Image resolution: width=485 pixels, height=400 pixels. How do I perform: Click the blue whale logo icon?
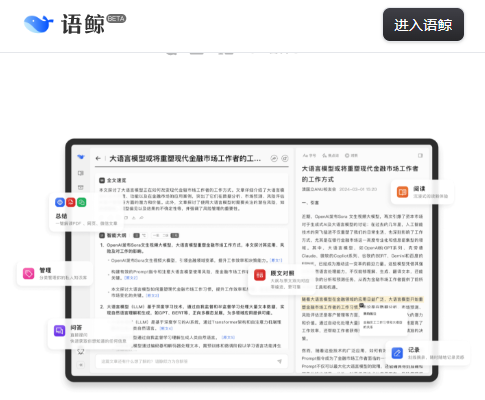click(x=39, y=24)
